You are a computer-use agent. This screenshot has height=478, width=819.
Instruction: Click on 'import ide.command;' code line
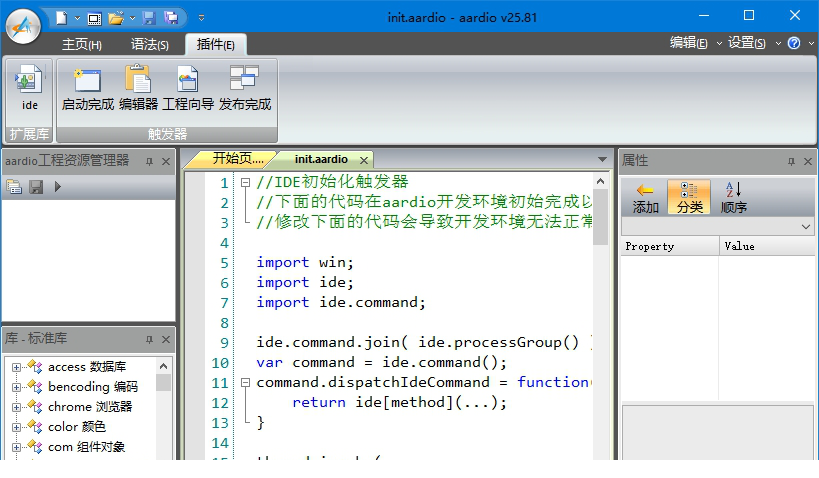point(341,302)
